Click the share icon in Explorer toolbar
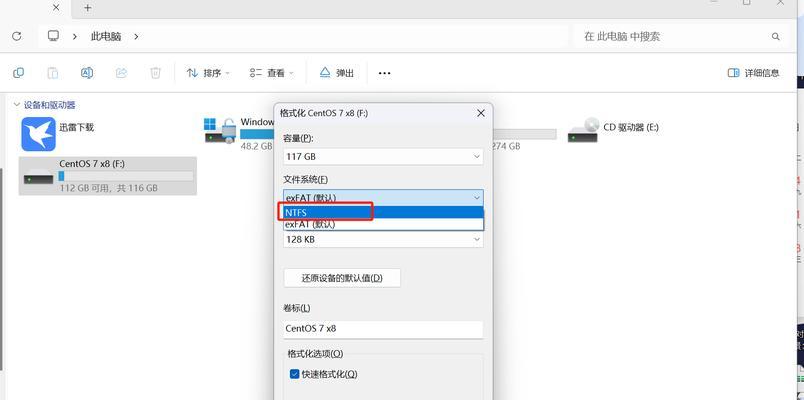This screenshot has width=804, height=400. tap(122, 73)
